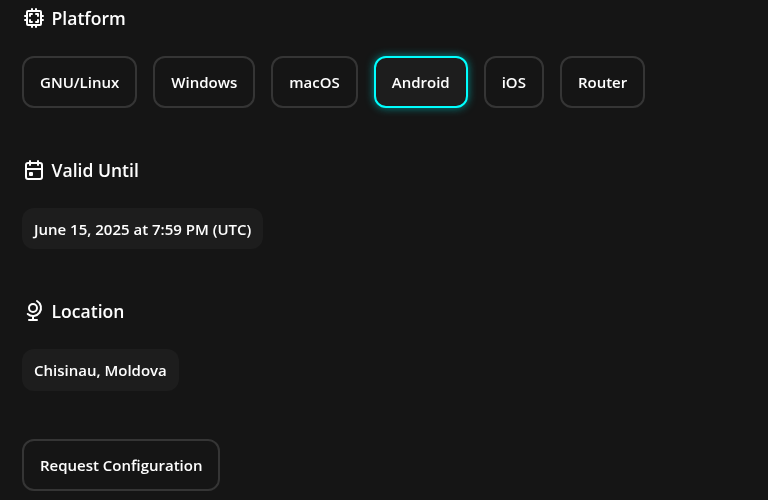This screenshot has height=500, width=768.
Task: Click the word Chisinau in location chip
Action: tap(67, 371)
